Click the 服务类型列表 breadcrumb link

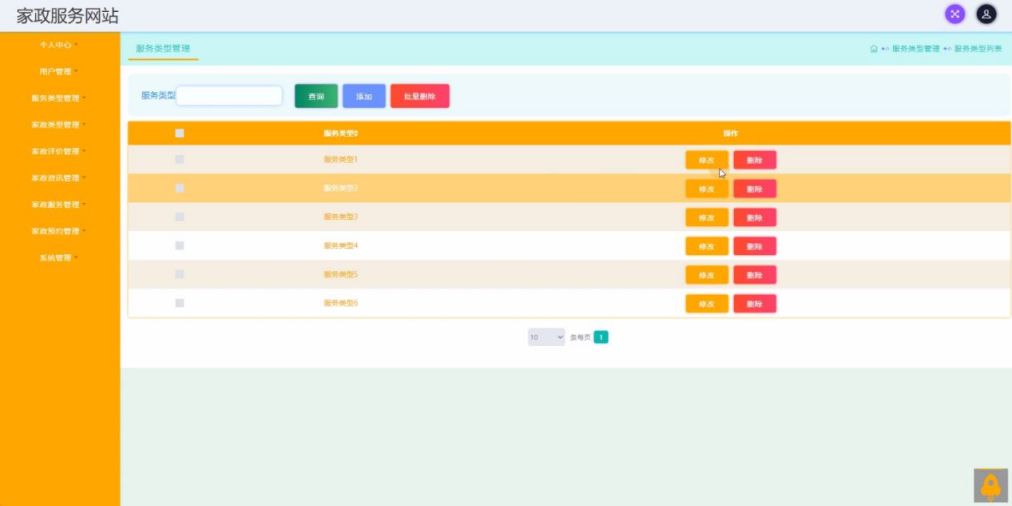[978, 48]
